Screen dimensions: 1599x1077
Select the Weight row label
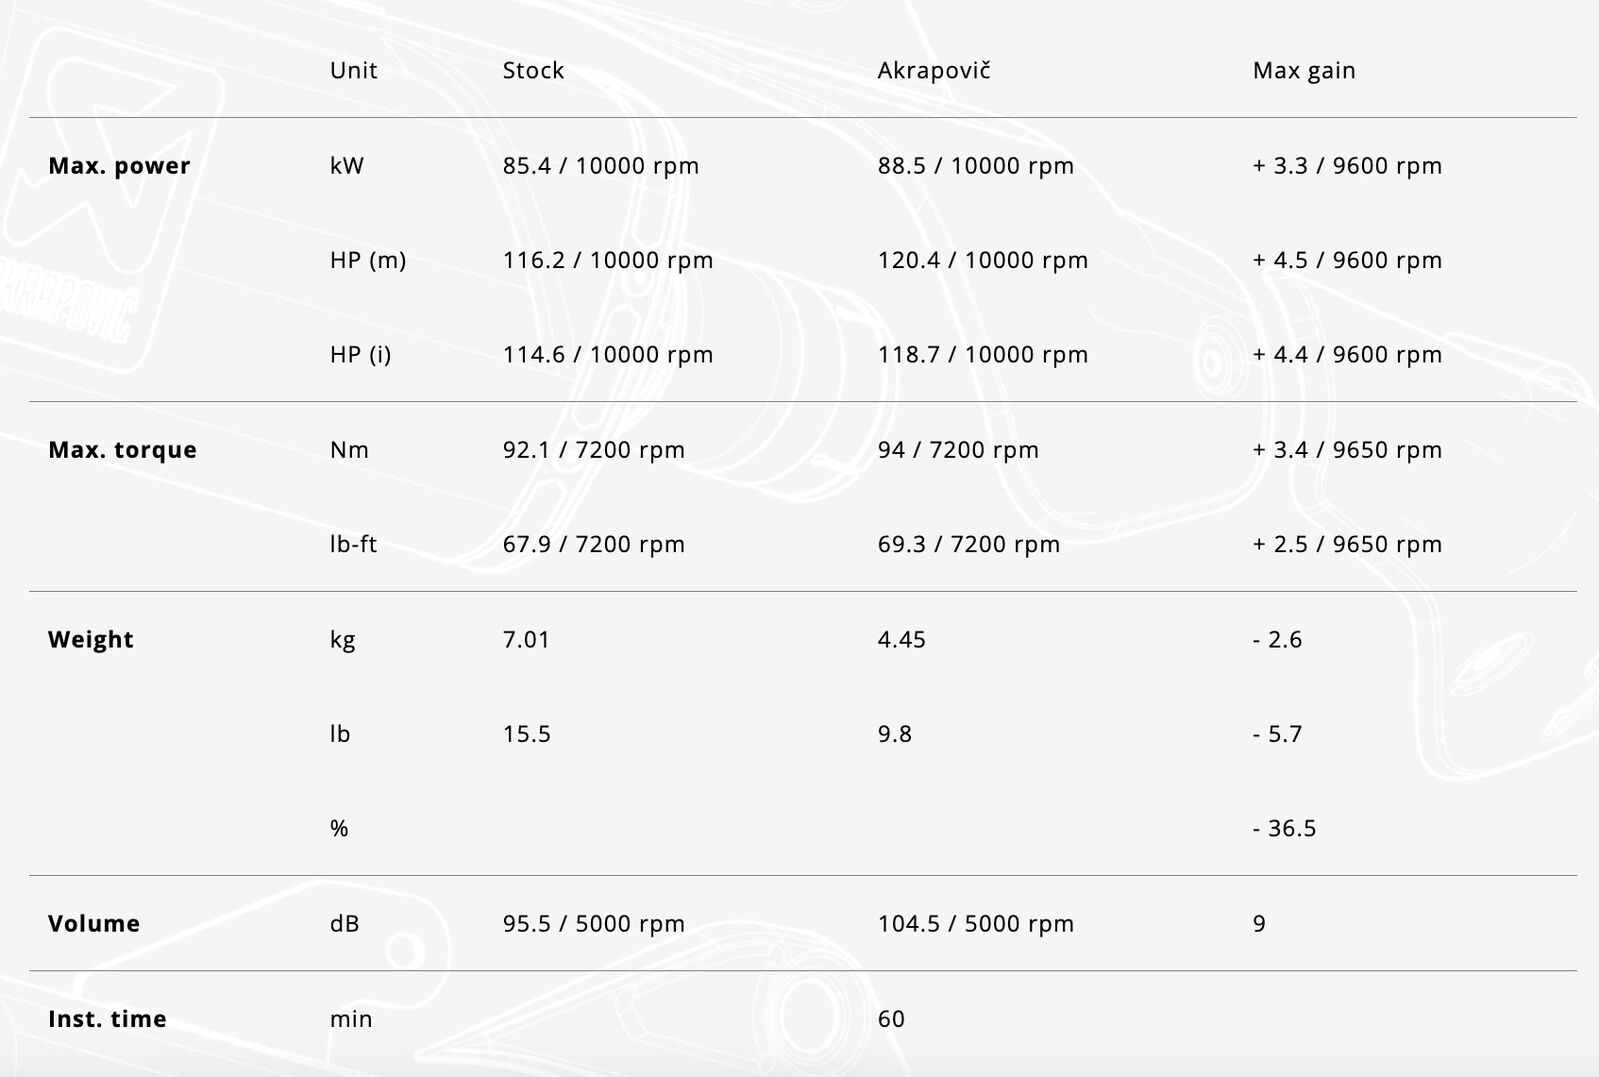click(91, 639)
